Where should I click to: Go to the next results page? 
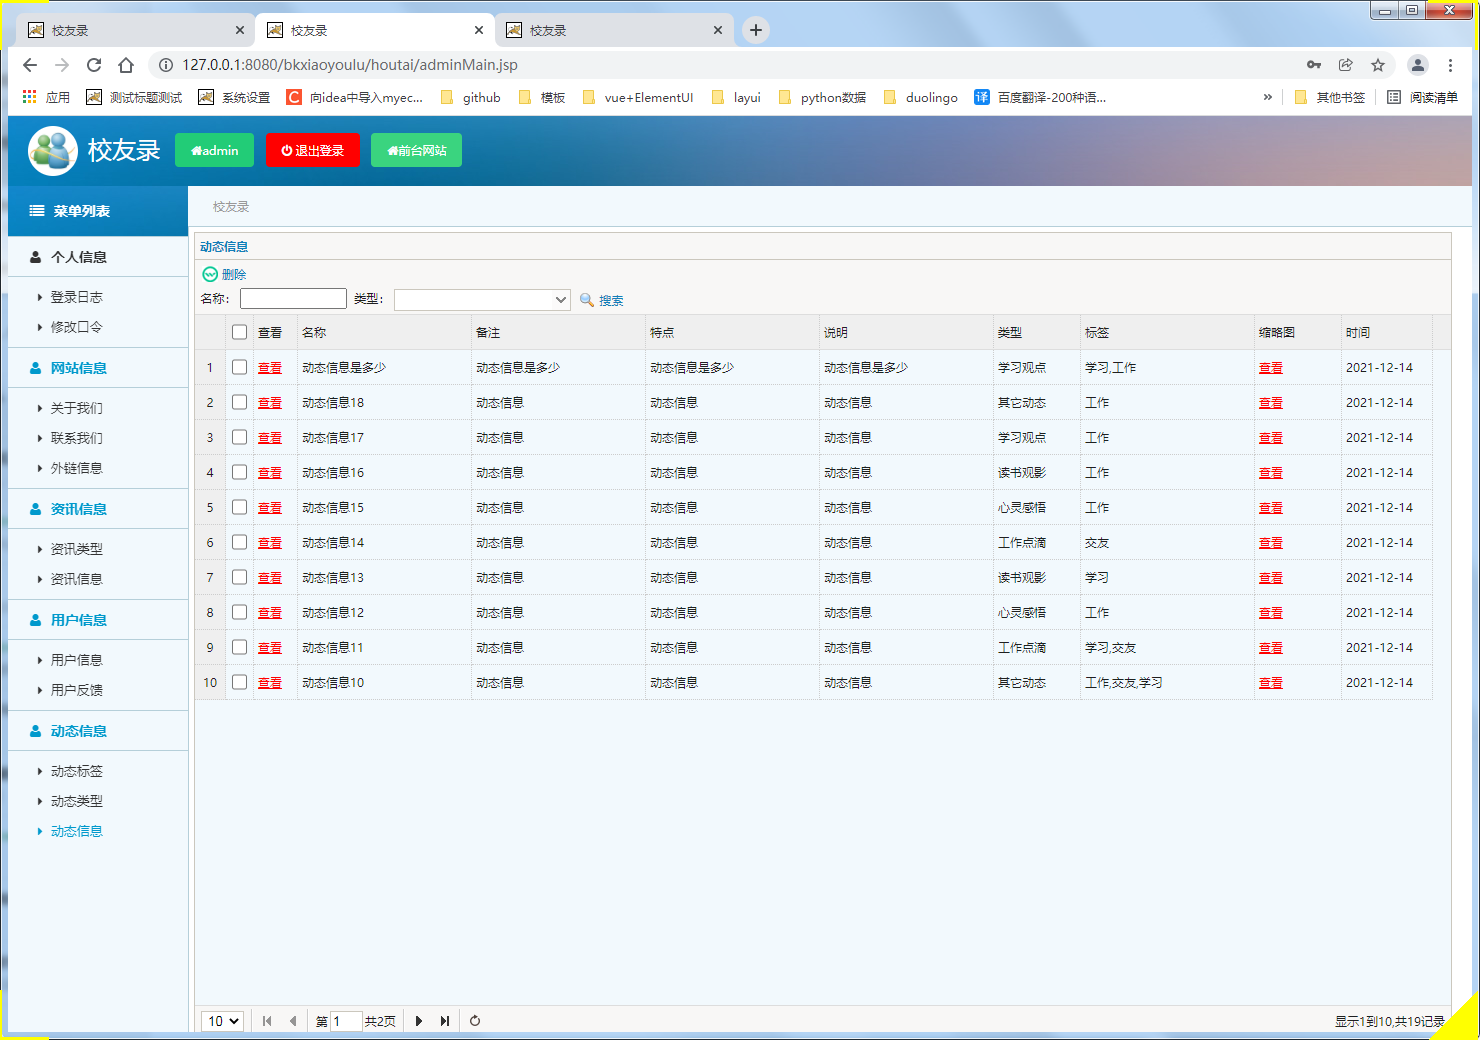click(x=419, y=1021)
